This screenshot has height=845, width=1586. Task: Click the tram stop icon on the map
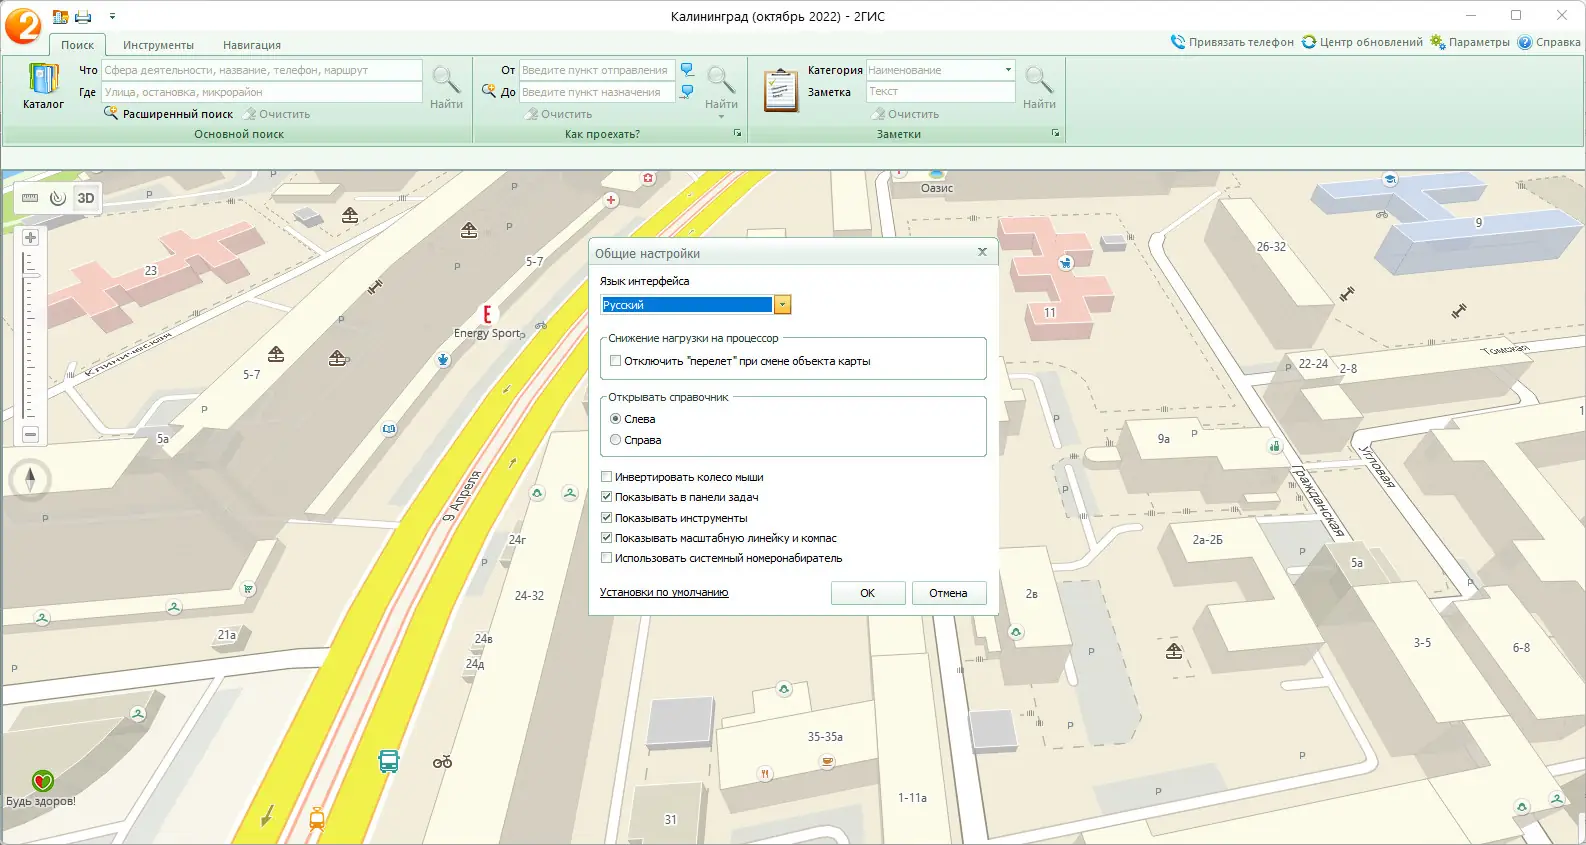[x=317, y=819]
